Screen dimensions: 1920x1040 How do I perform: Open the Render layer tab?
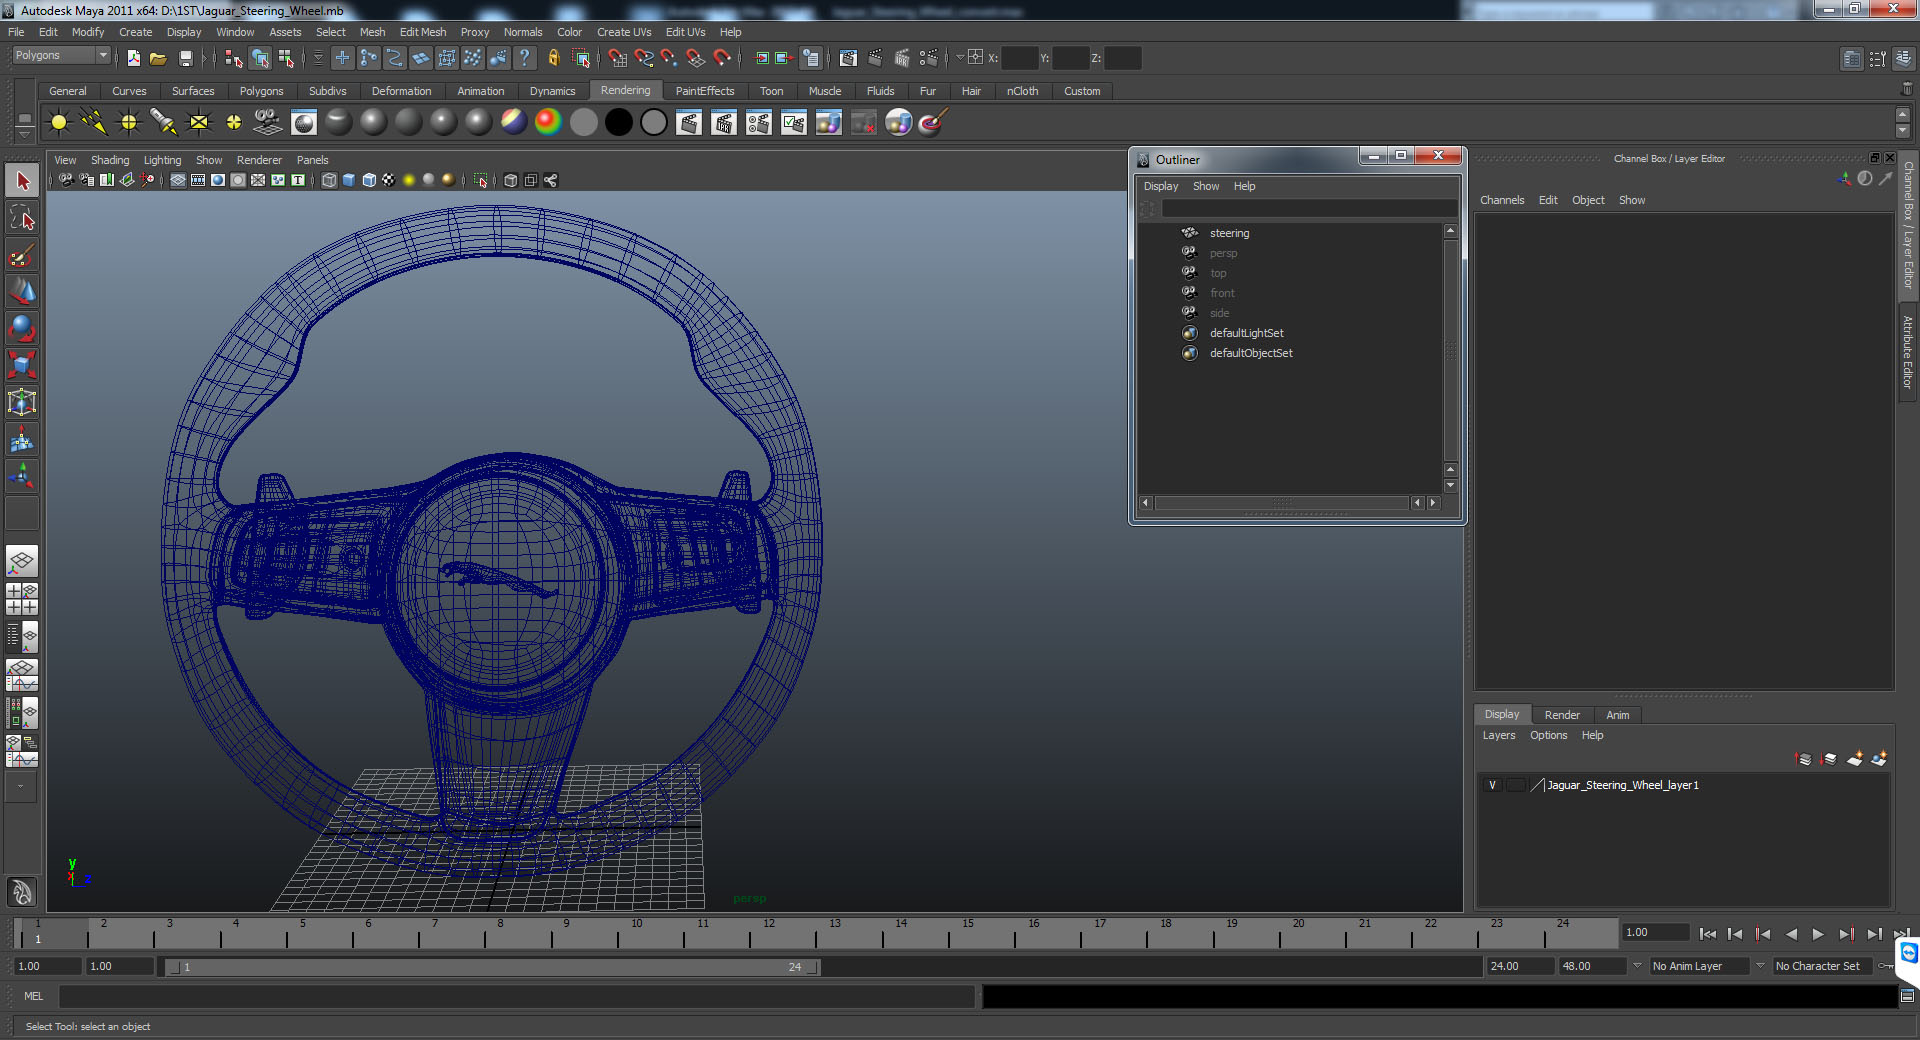pyautogui.click(x=1562, y=715)
